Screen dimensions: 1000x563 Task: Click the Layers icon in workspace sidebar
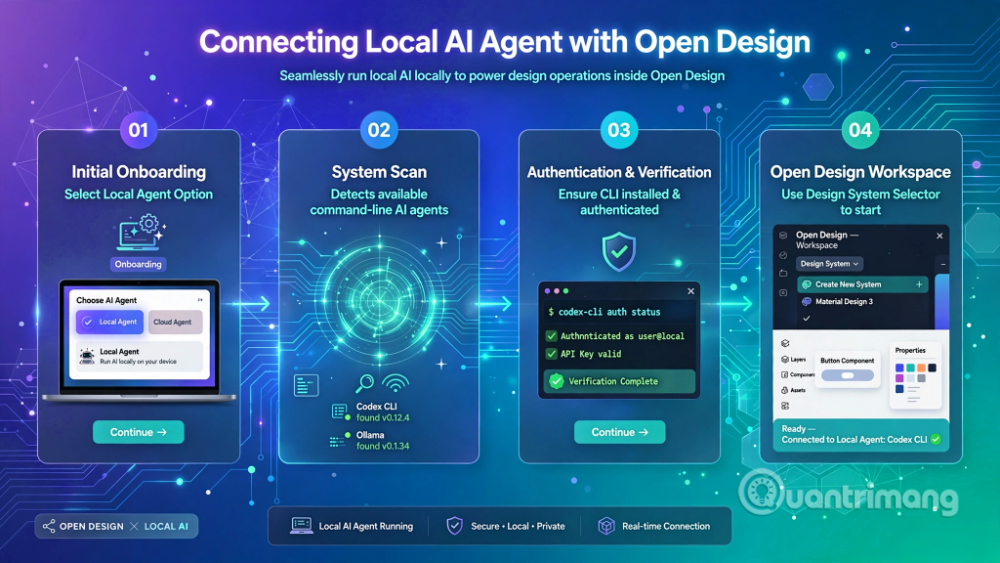785,359
